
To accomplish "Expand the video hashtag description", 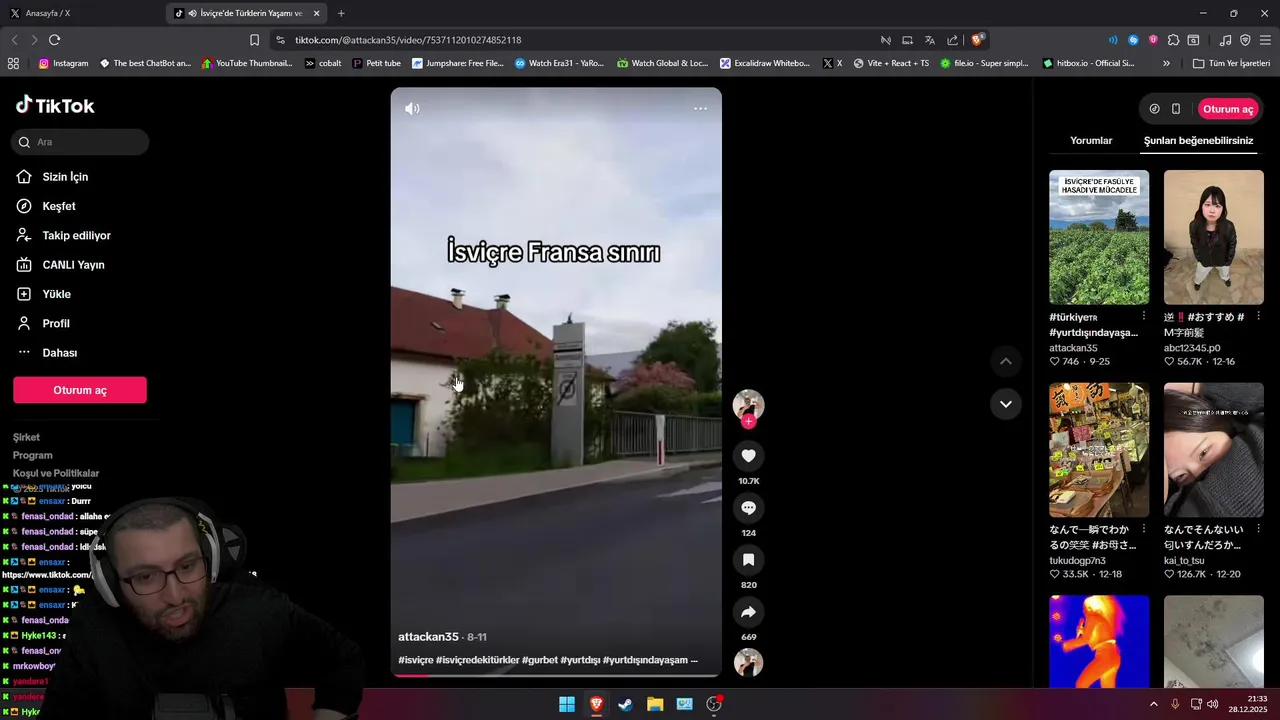I will click(x=694, y=660).
